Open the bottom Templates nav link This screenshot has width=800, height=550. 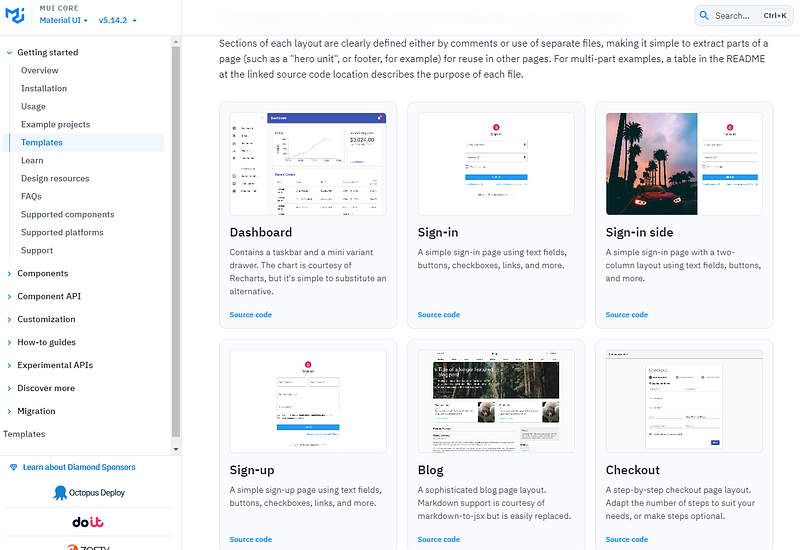pos(24,434)
